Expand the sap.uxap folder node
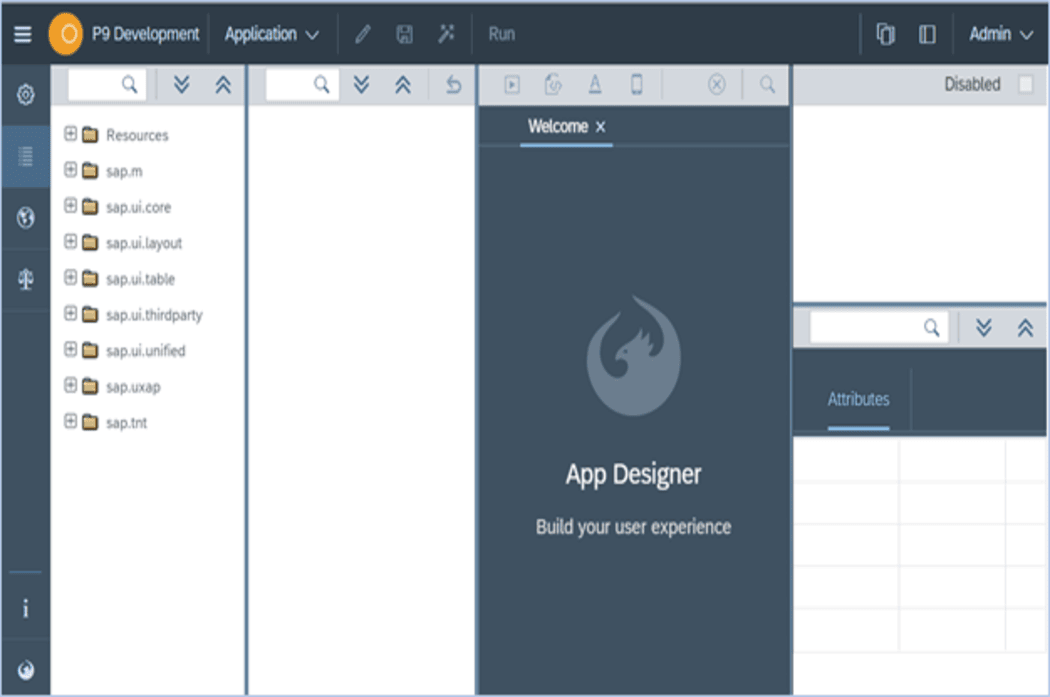This screenshot has height=697, width=1050. [x=70, y=385]
